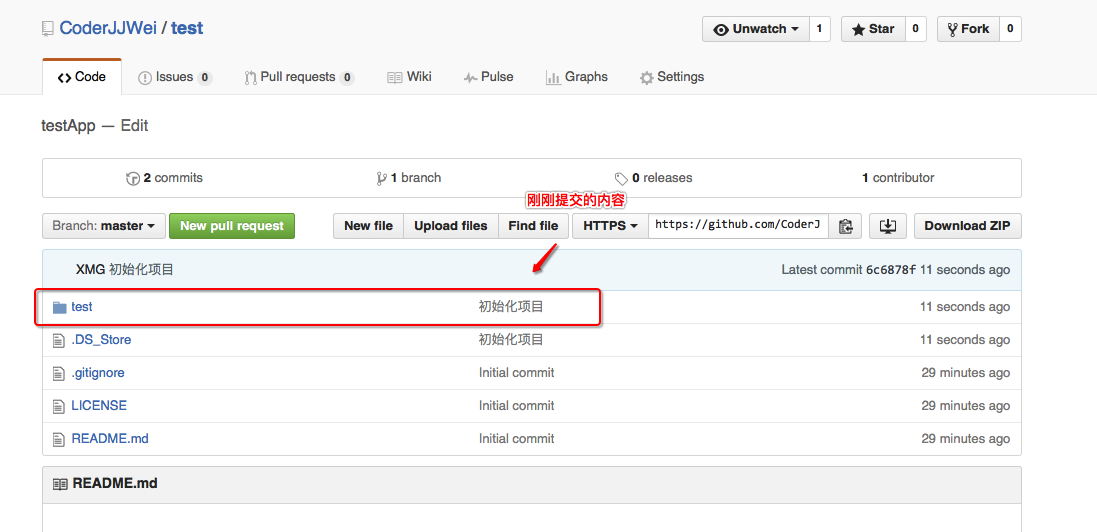
Task: Click the Settings gear icon
Action: (646, 78)
